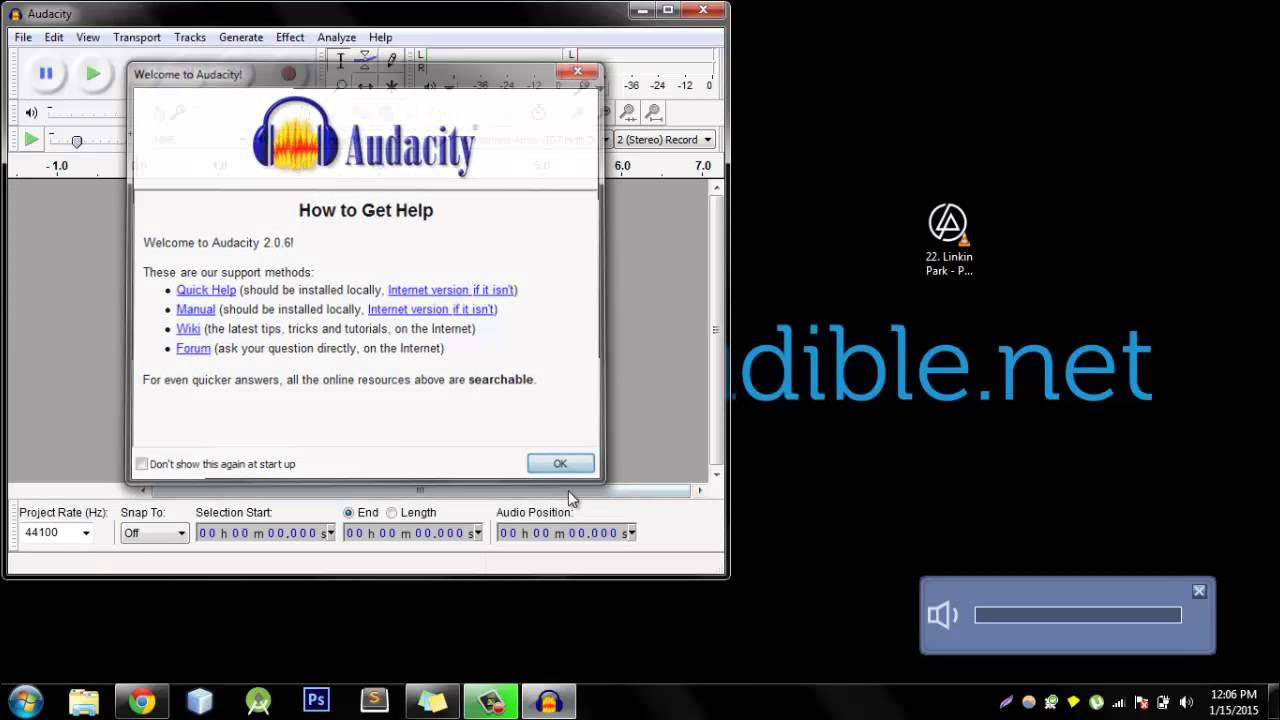
Task: Open Android Studio taskbar icon
Action: click(x=258, y=701)
